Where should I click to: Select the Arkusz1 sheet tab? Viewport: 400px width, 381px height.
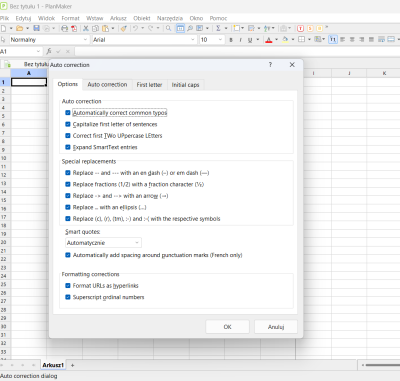click(53, 365)
